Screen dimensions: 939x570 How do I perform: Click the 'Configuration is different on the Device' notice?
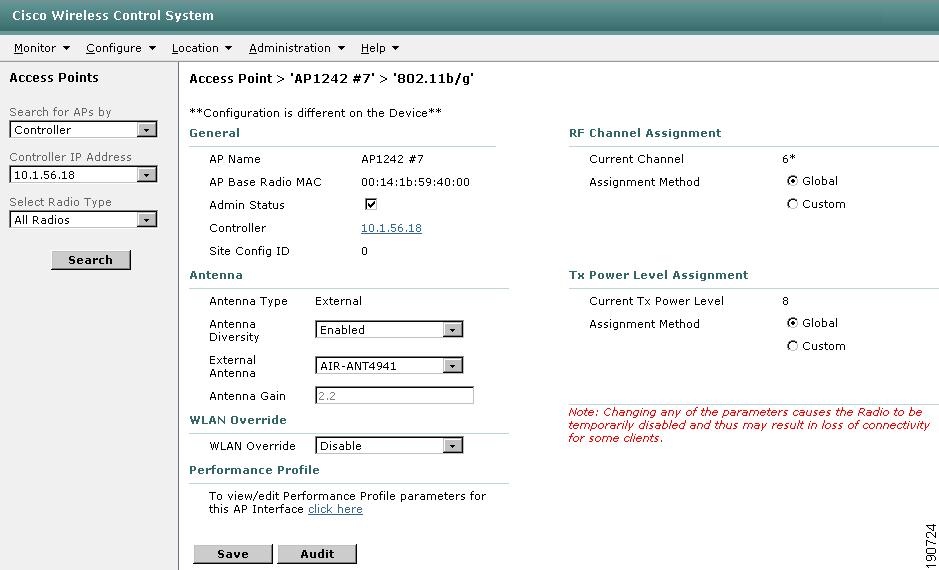316,113
